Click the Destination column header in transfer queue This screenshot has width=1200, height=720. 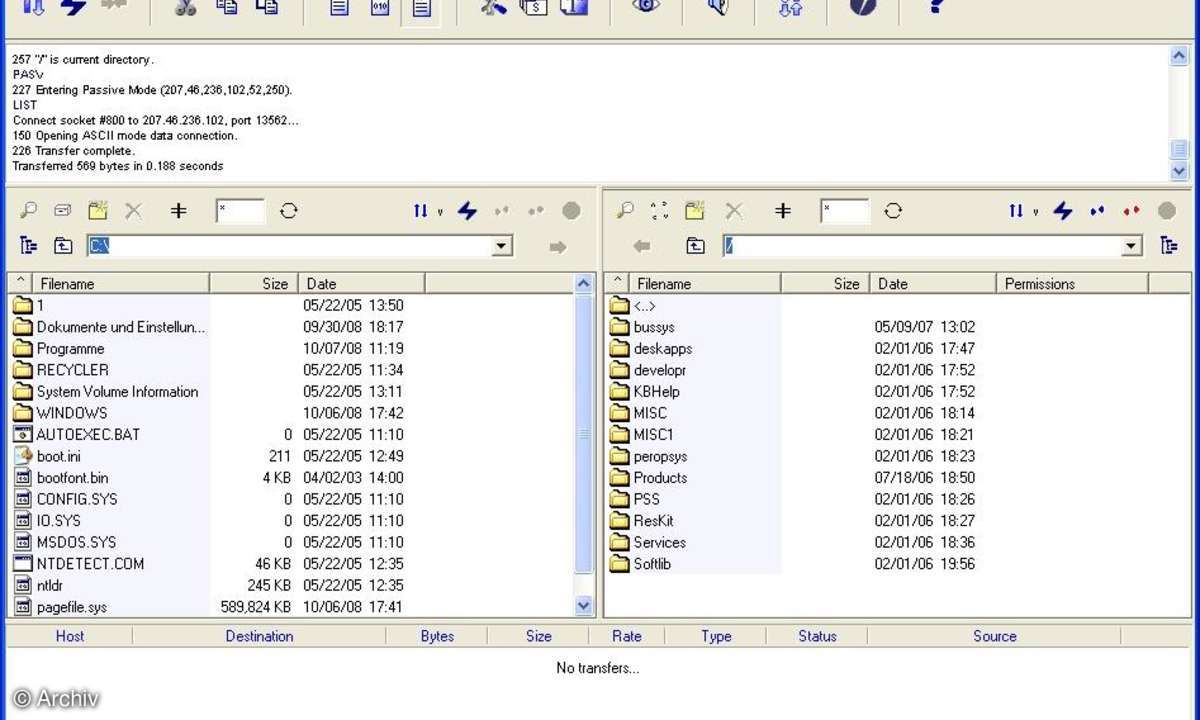click(259, 636)
